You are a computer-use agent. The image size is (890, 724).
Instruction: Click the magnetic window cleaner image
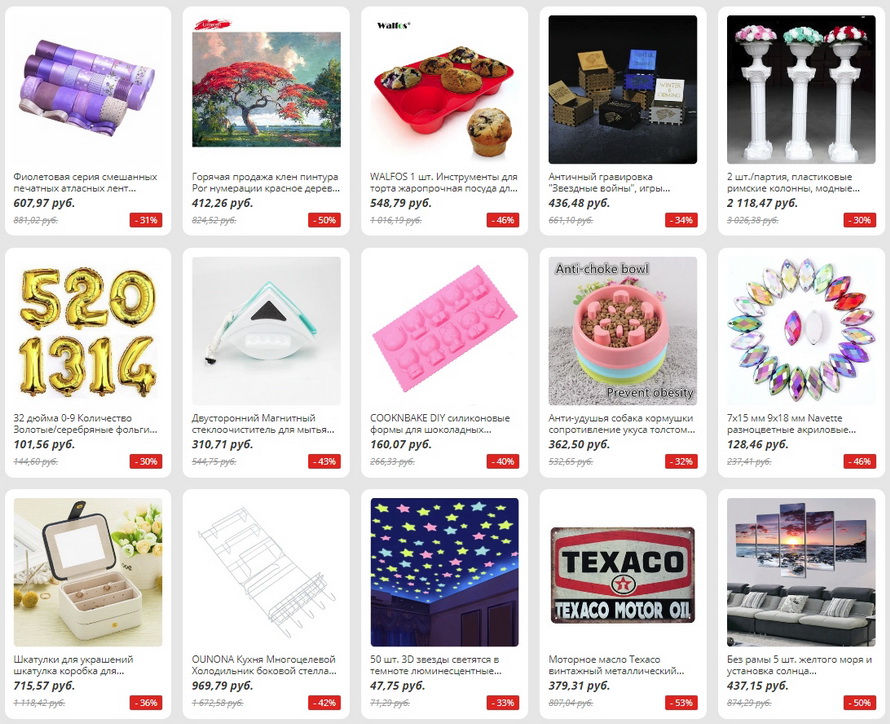(x=266, y=331)
